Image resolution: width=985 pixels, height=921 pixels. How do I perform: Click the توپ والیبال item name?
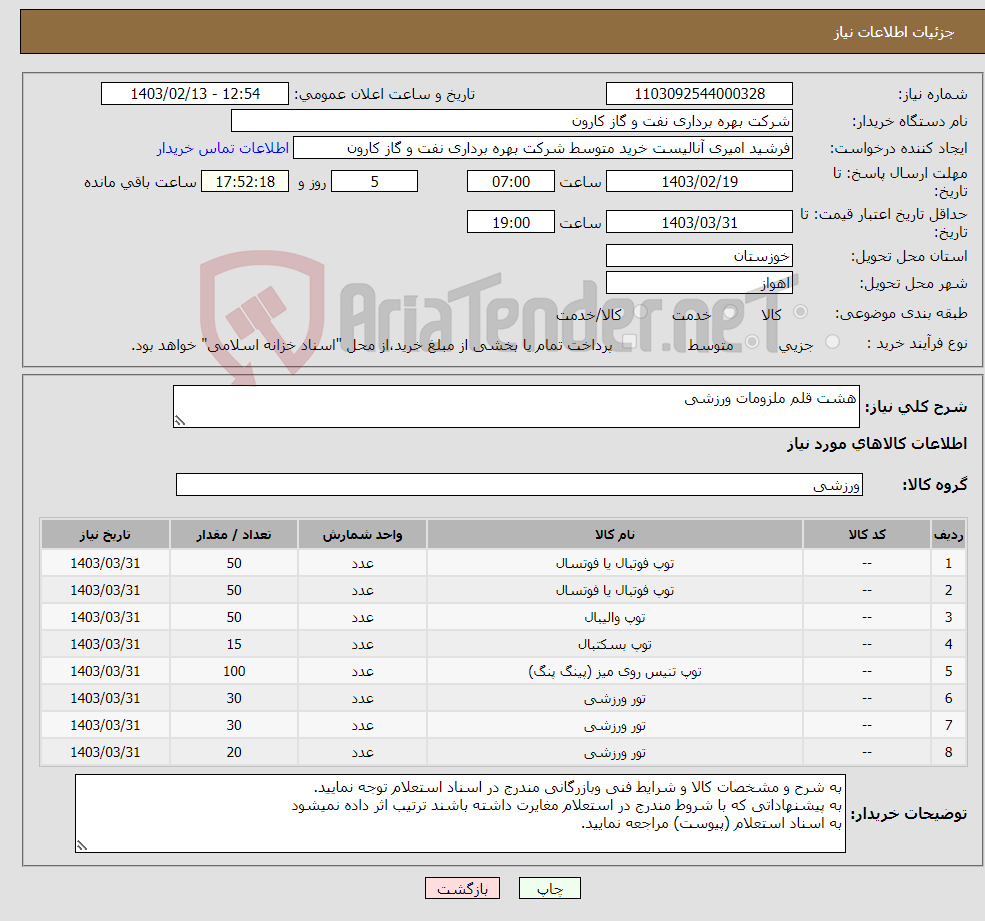614,618
